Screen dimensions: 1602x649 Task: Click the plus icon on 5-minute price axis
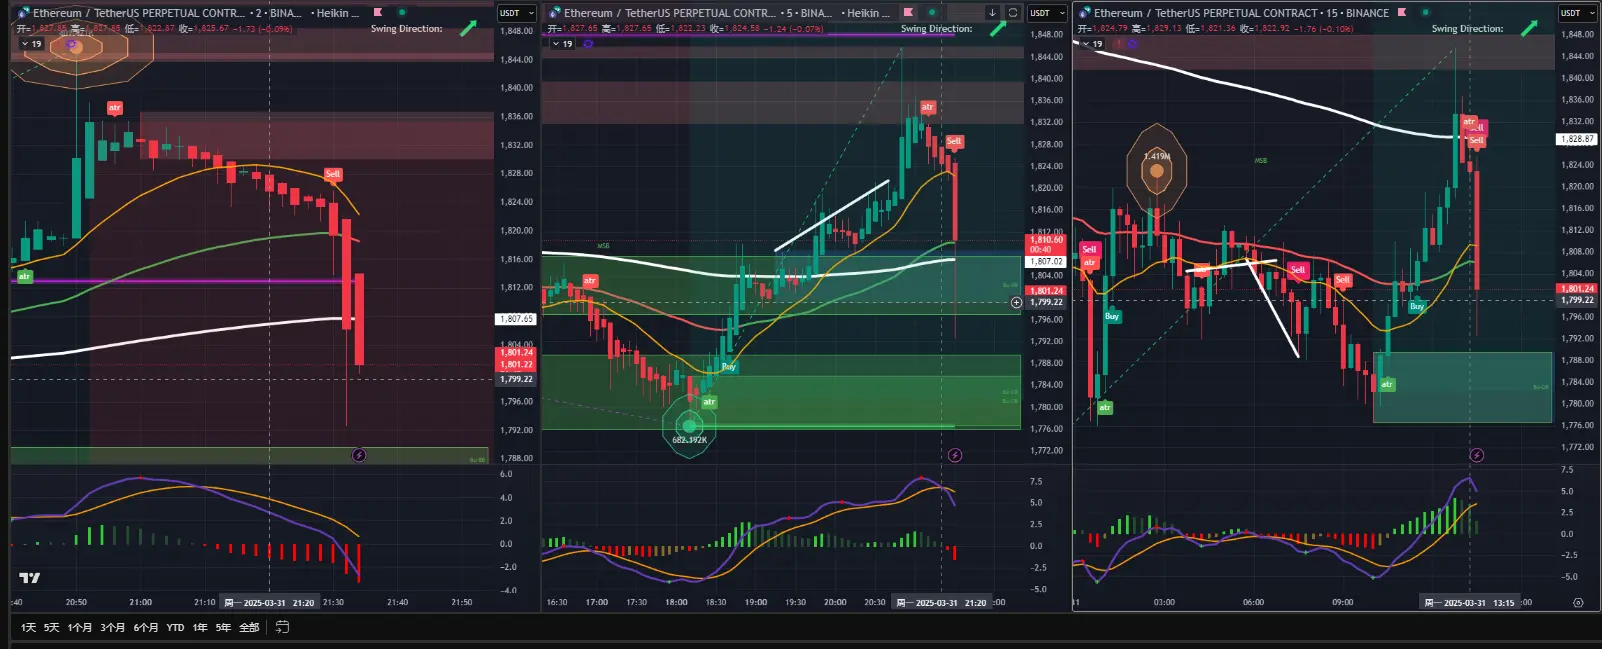[1017, 302]
